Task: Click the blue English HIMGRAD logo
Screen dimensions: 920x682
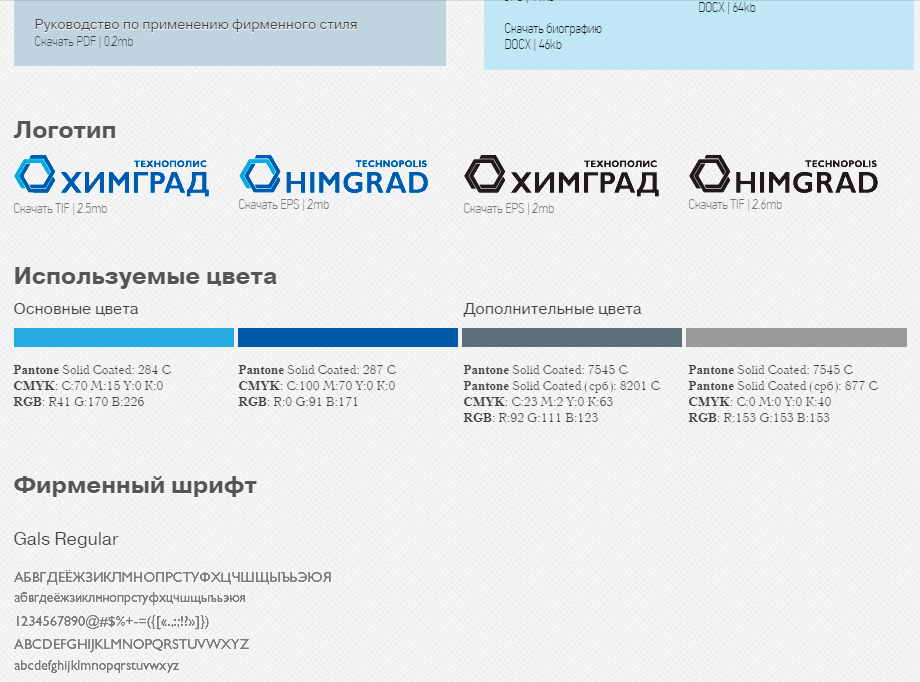Action: 334,174
